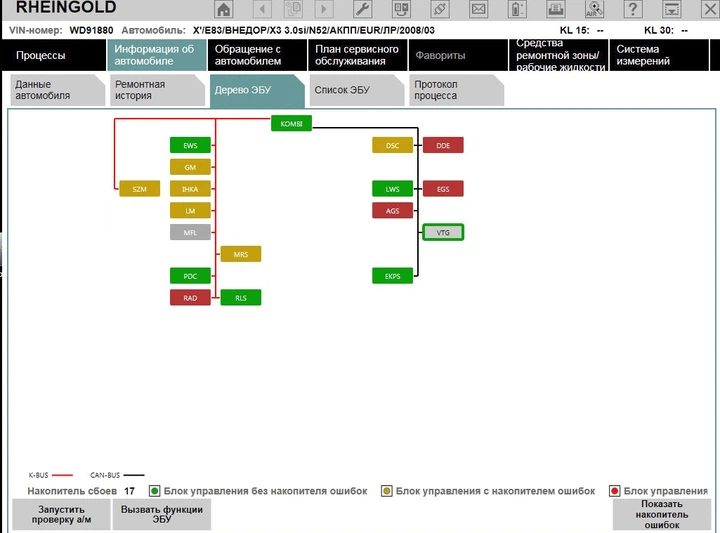
Task: Select the EKPS control unit node
Action: pos(392,276)
